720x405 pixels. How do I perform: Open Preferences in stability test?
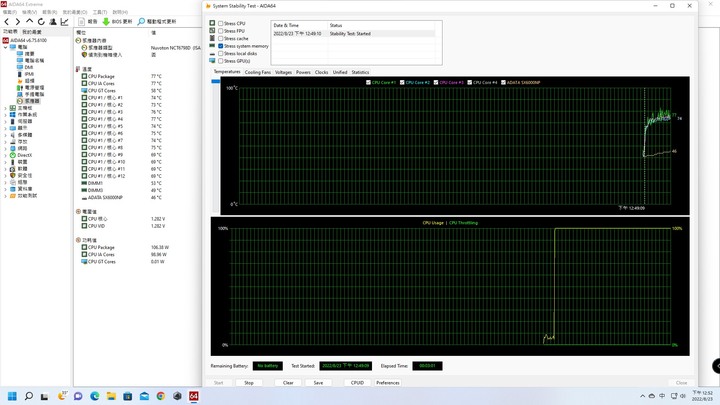[x=388, y=382]
